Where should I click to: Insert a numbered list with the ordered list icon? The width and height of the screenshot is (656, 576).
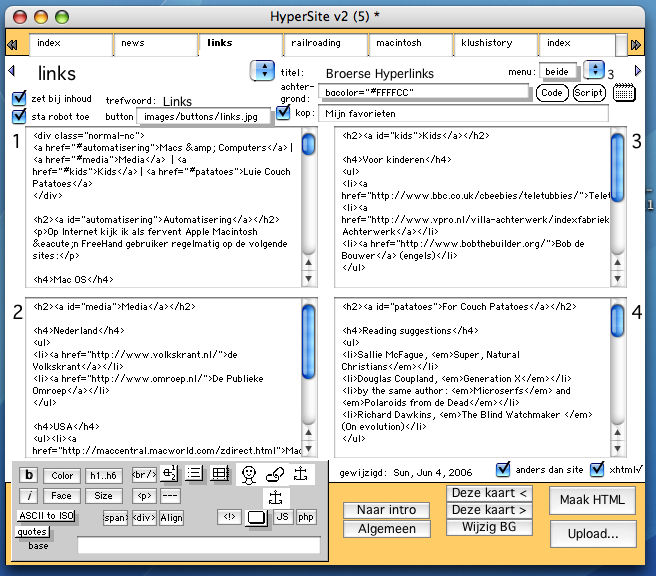169,474
